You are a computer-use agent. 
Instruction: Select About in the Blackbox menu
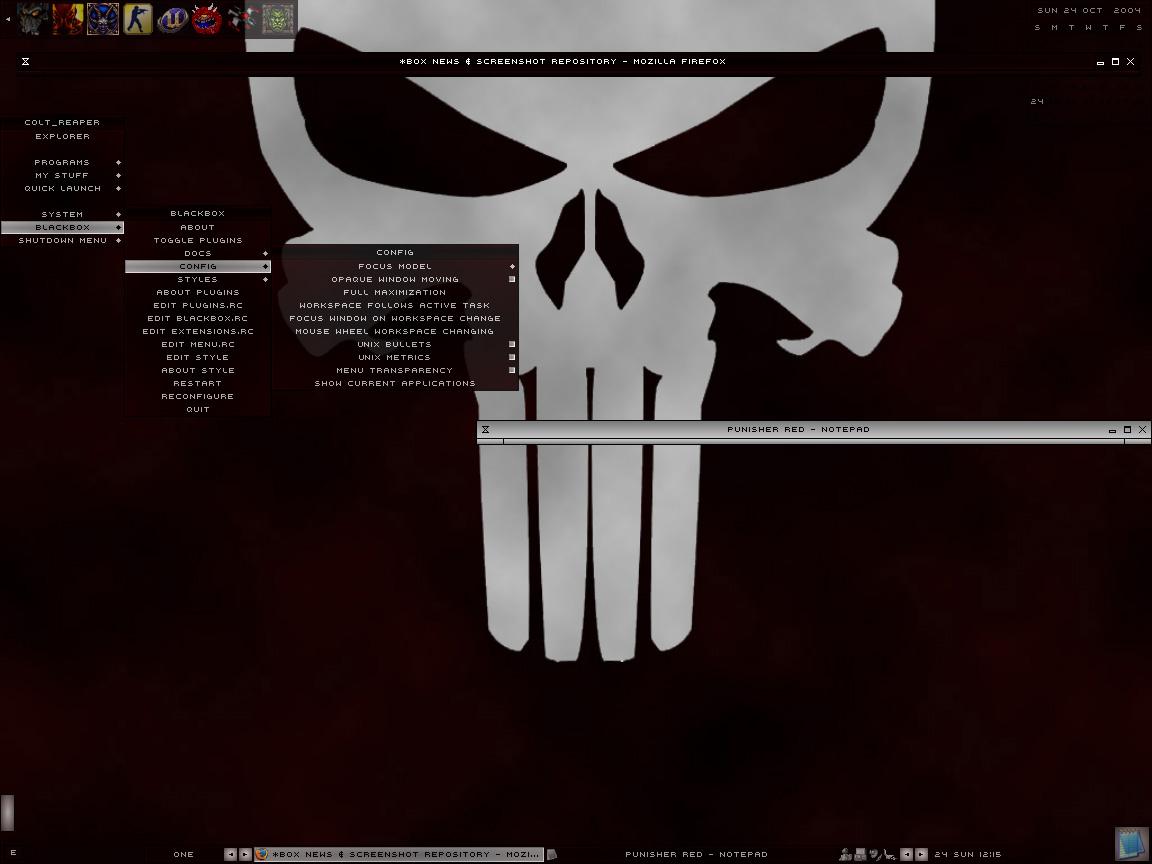point(198,228)
